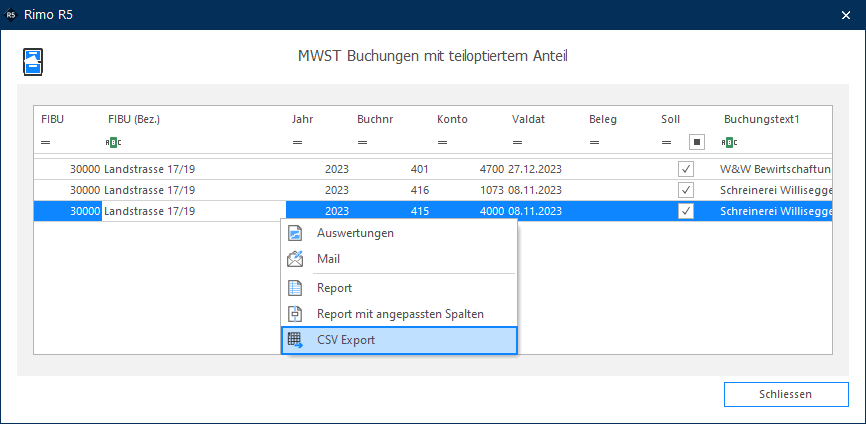This screenshot has height=424, width=866.
Task: Close the Rimo R5 dialog window
Action: (846, 15)
